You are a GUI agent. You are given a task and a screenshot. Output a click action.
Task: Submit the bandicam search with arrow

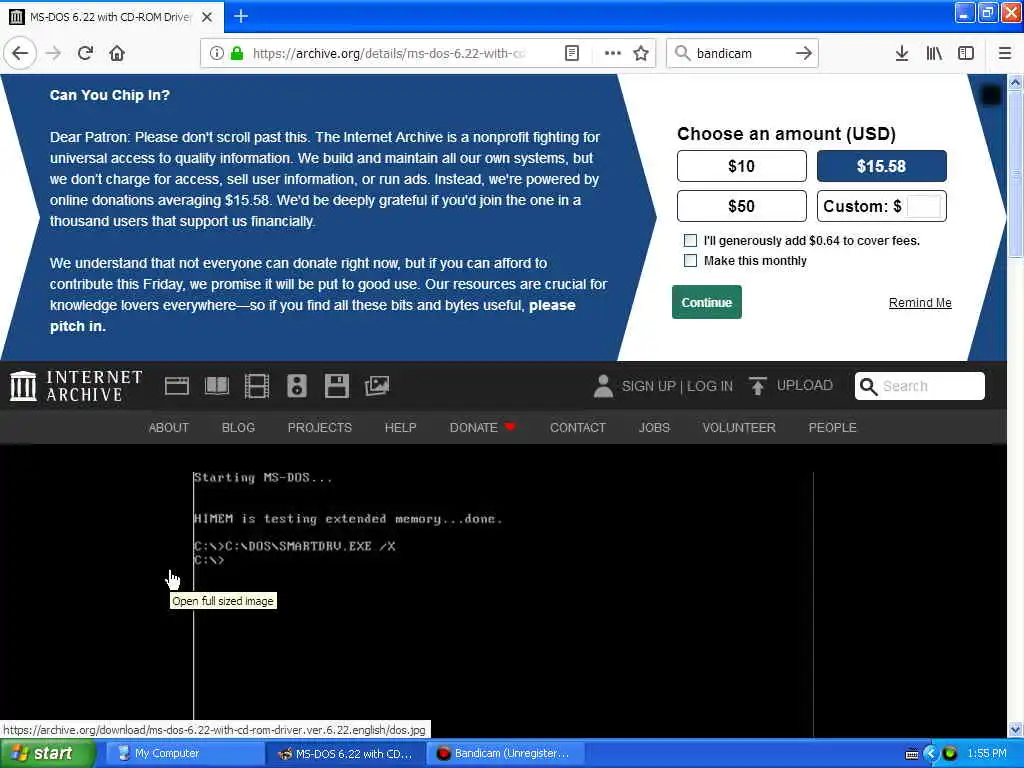point(804,53)
